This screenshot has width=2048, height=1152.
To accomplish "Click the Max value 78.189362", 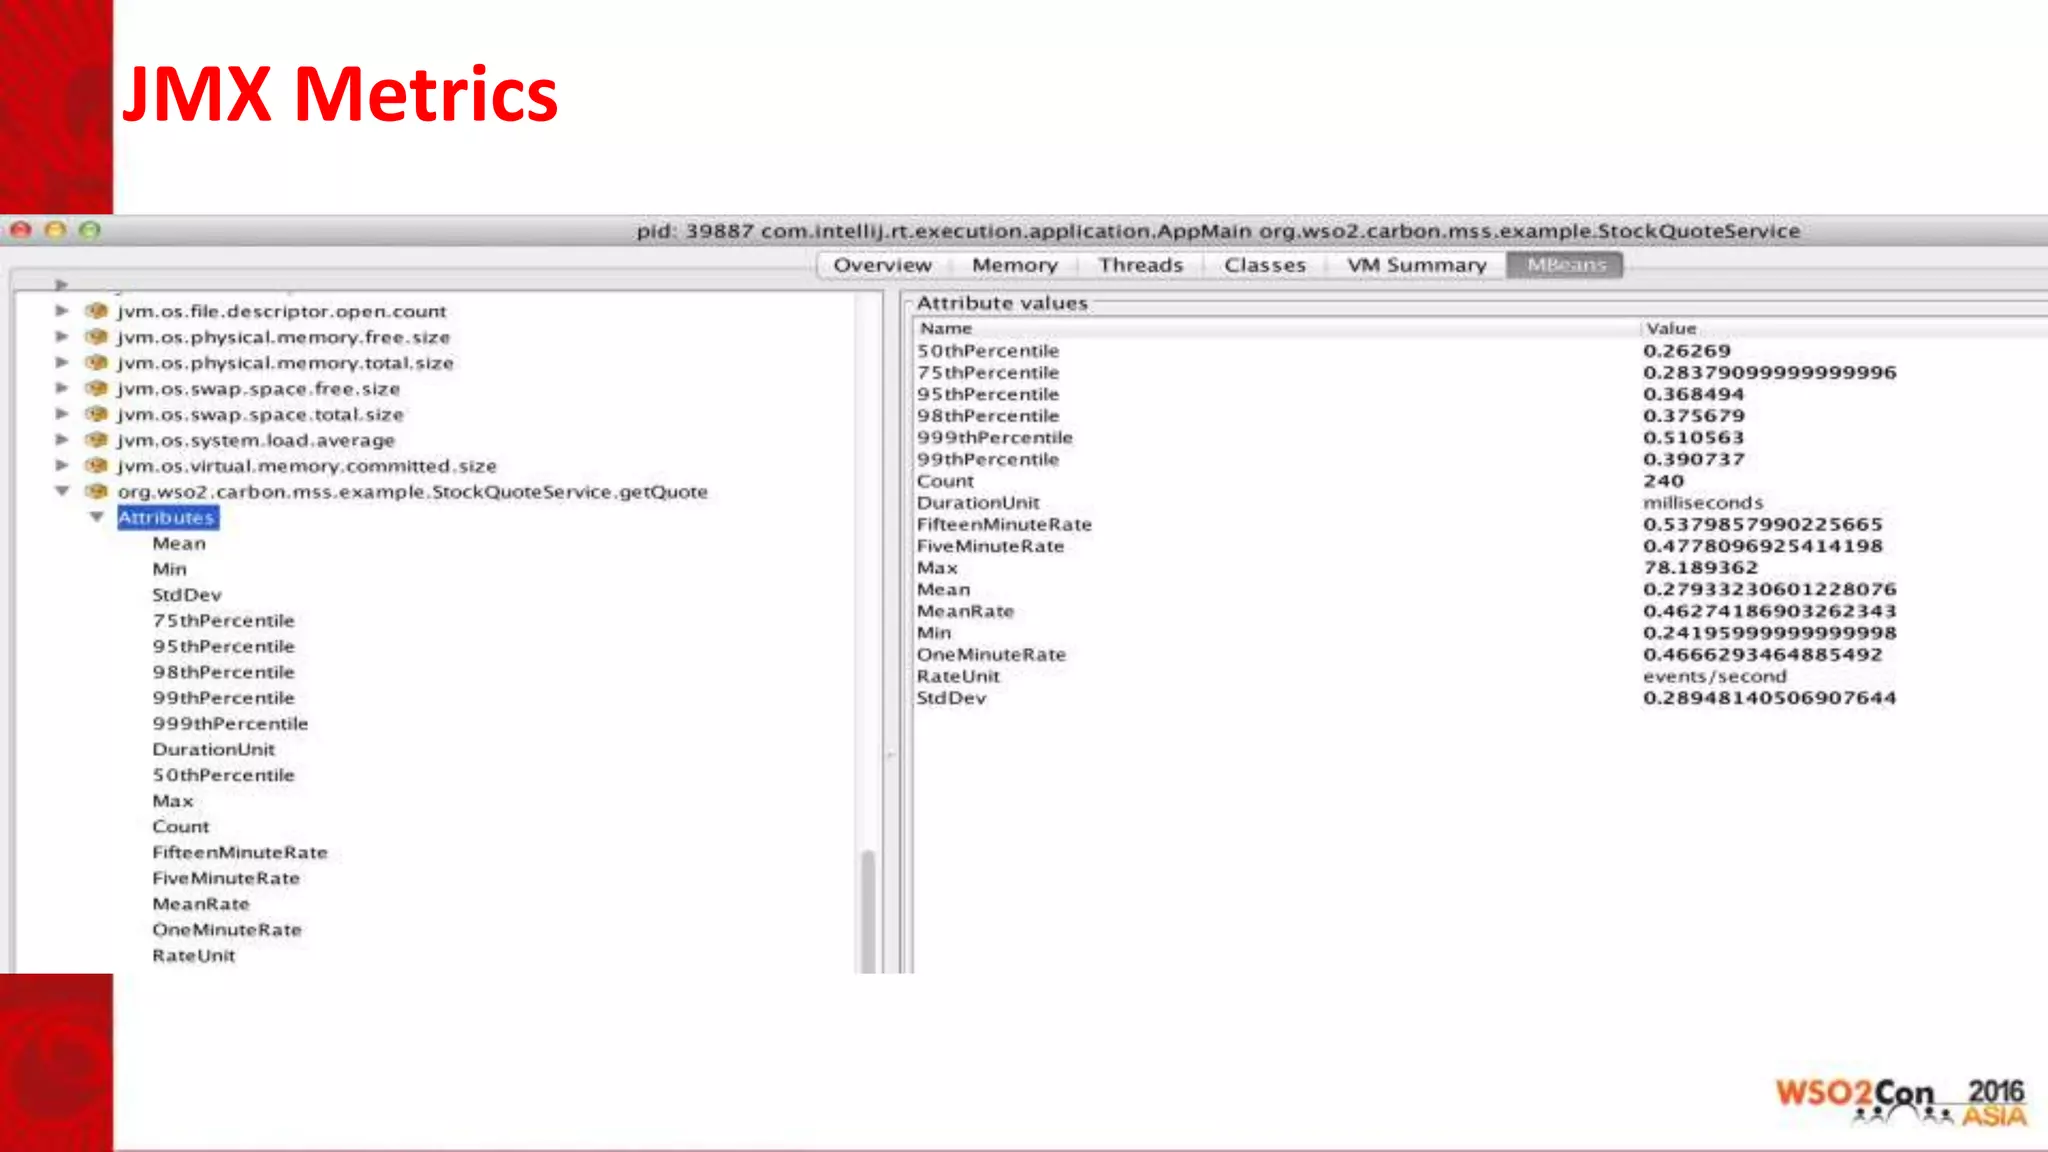I will (1700, 568).
